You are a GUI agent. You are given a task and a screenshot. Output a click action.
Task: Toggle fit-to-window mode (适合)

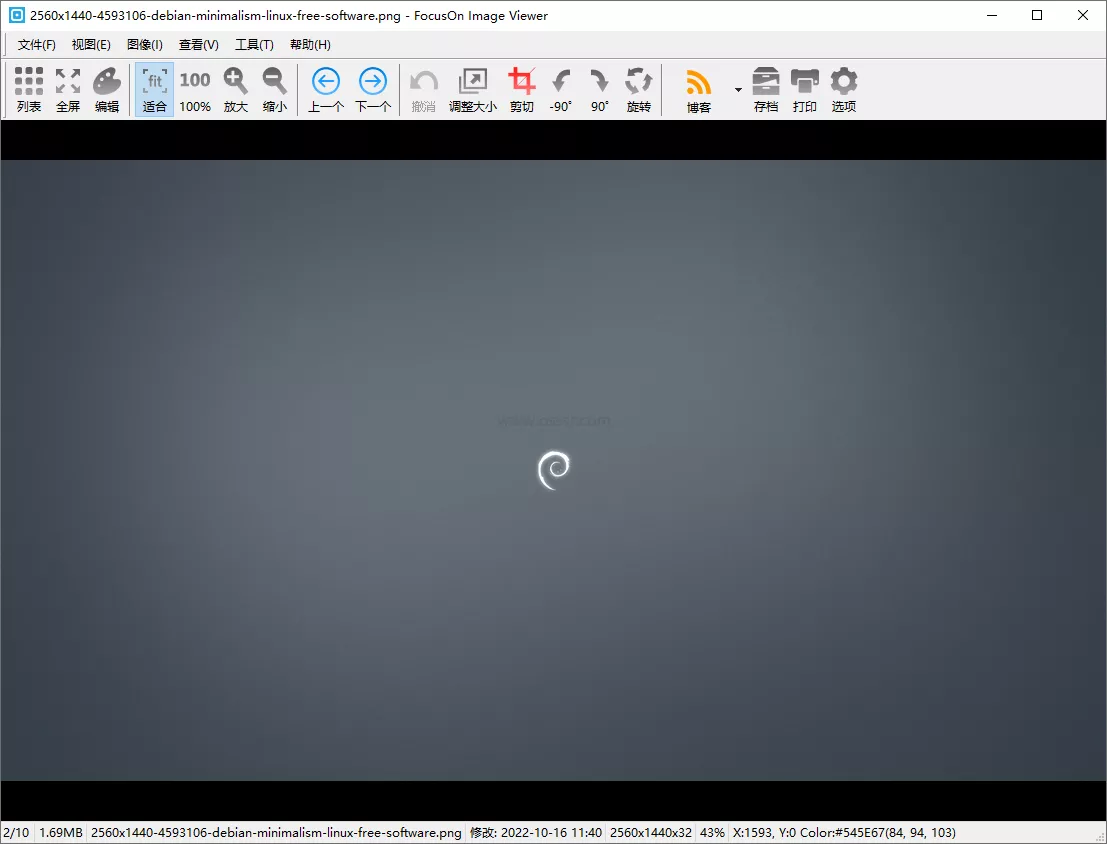(155, 90)
